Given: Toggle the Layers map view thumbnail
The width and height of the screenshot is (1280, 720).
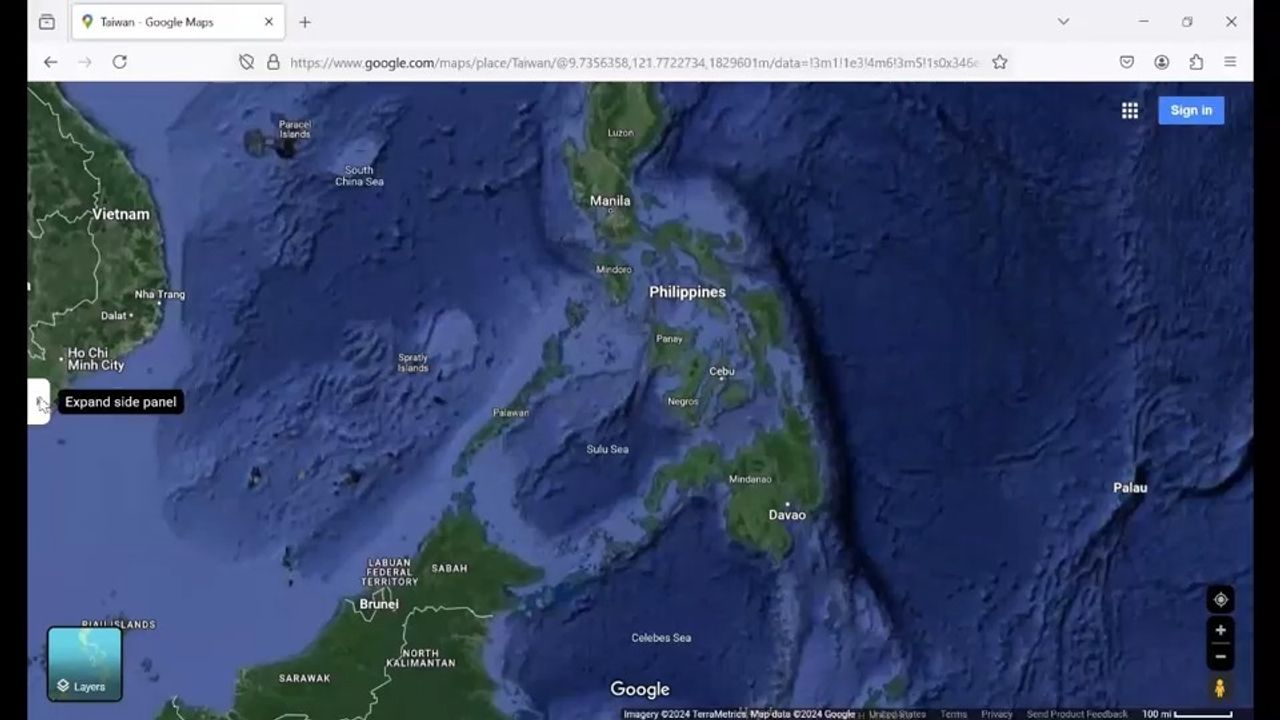Looking at the screenshot, I should click(x=85, y=663).
